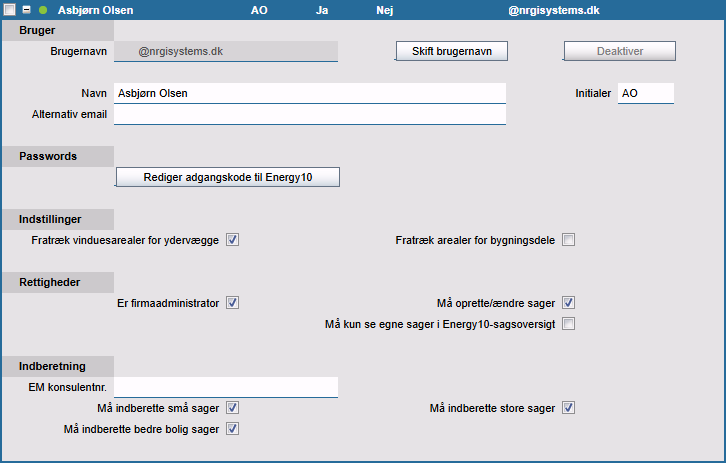Toggle the Er firmaadministrator checkbox

(x=232, y=303)
